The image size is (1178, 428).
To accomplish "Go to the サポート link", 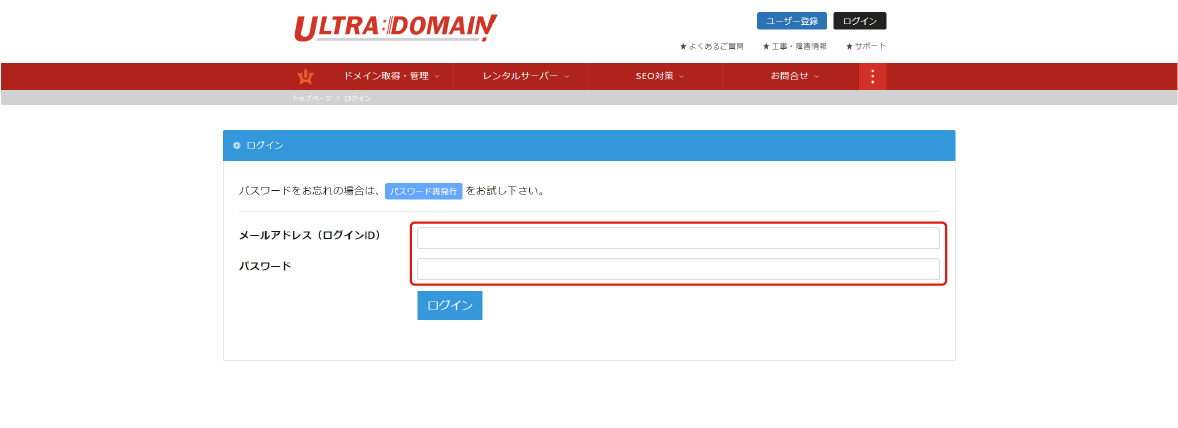I will click(x=866, y=46).
